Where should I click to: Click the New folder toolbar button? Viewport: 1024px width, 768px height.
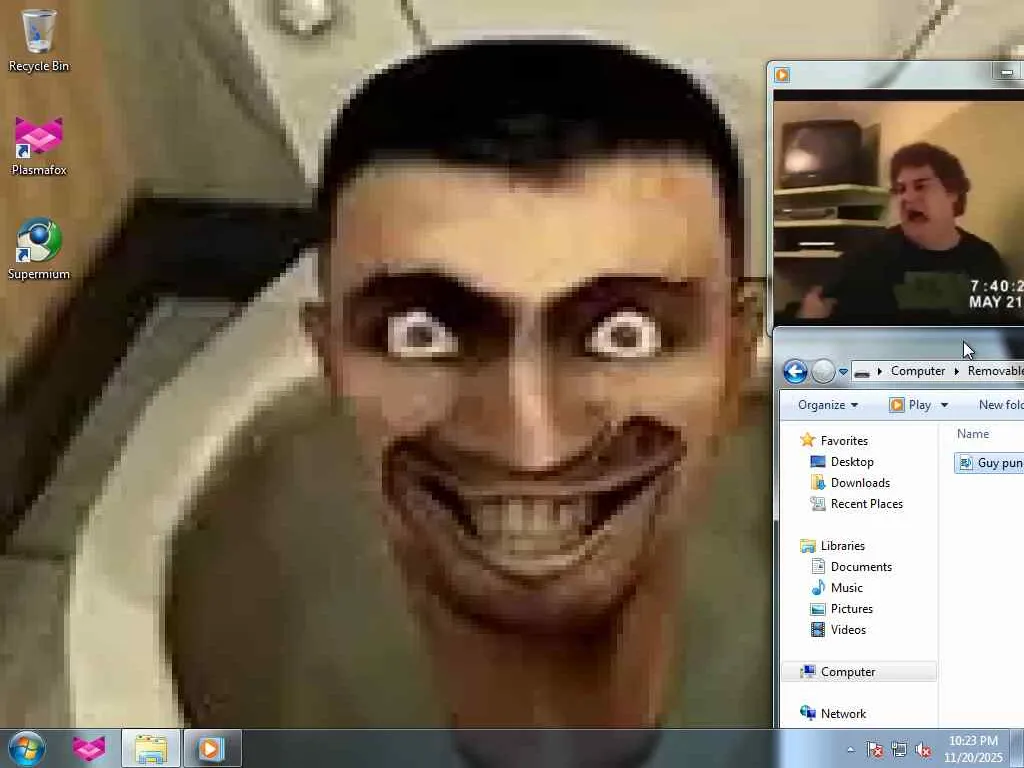[x=1000, y=405]
